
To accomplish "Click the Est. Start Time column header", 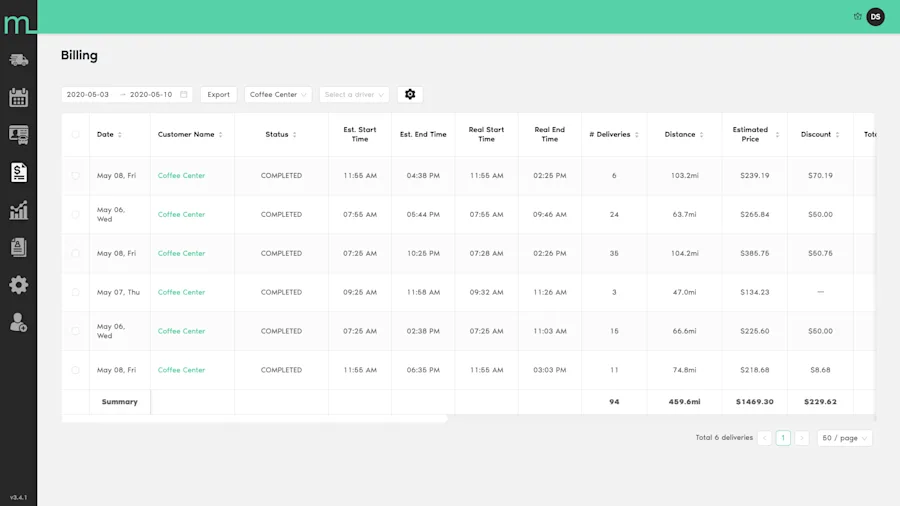I will (360, 134).
